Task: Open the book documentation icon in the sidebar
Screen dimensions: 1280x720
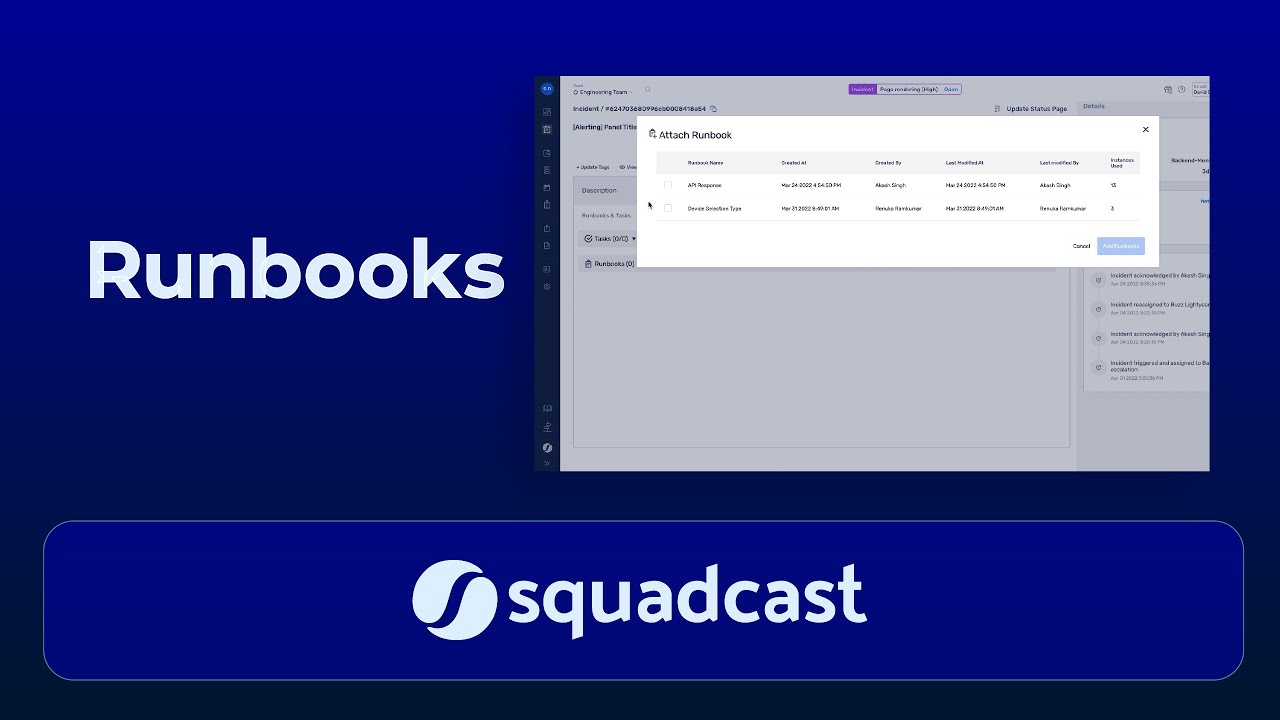Action: tap(547, 408)
